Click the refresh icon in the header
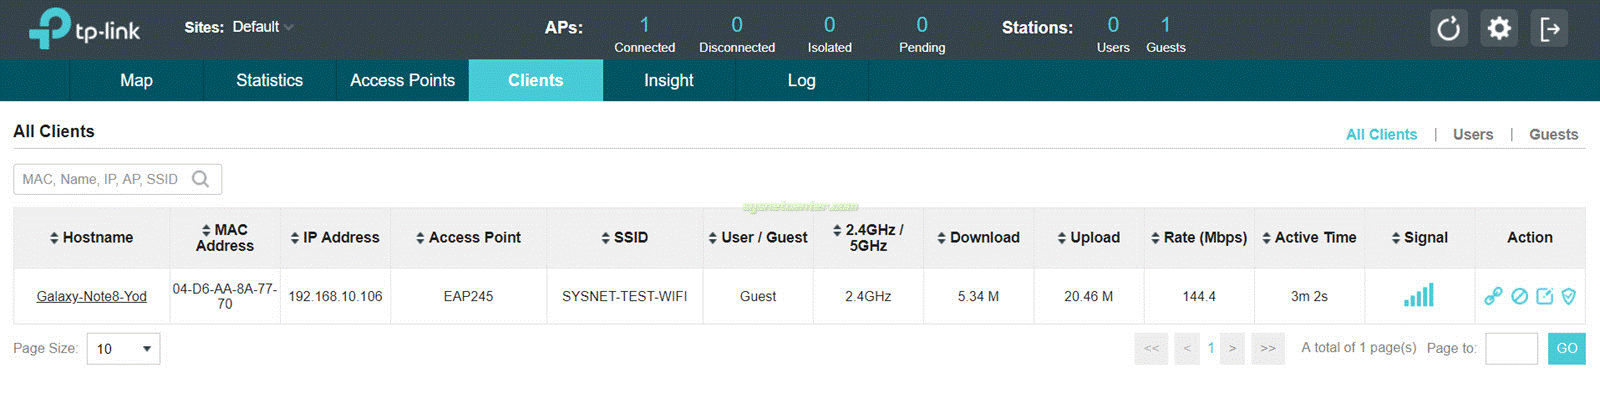 (x=1448, y=28)
